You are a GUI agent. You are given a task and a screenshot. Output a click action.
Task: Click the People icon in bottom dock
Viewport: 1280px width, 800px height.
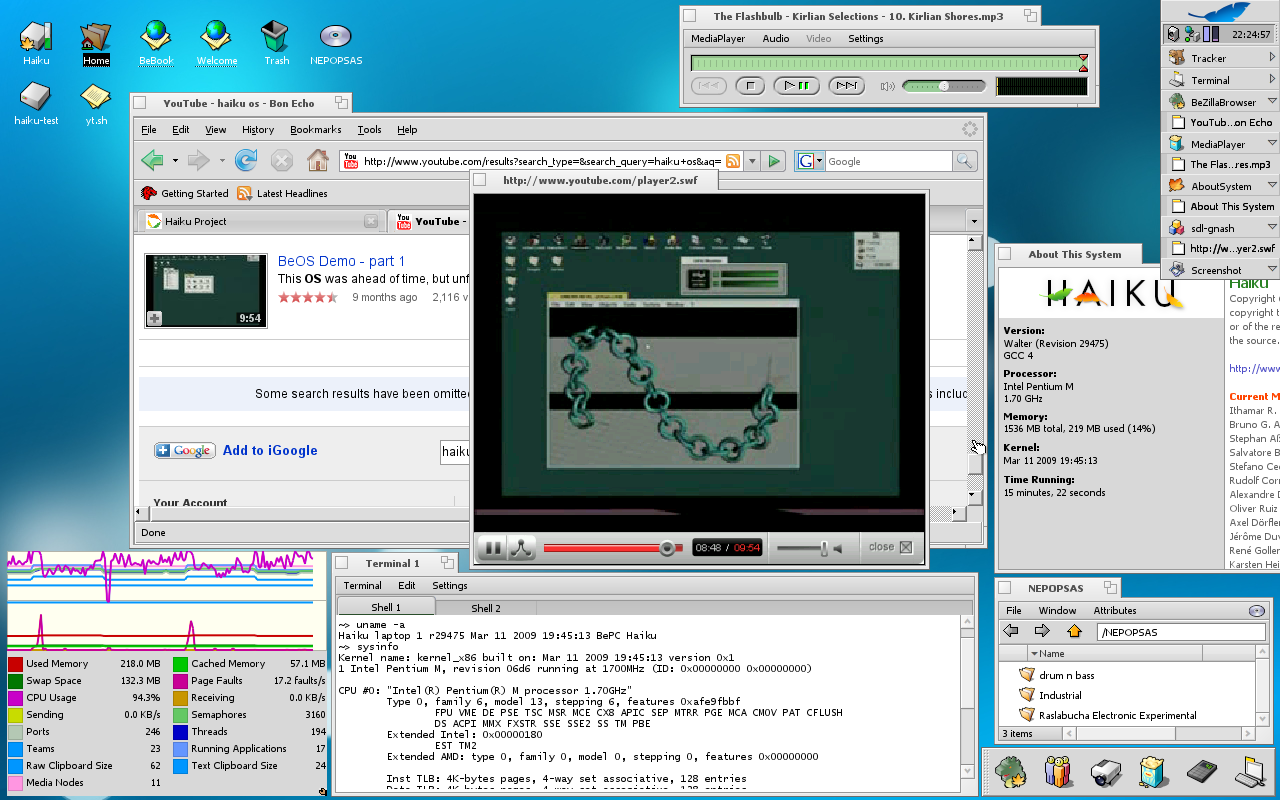click(x=1057, y=771)
